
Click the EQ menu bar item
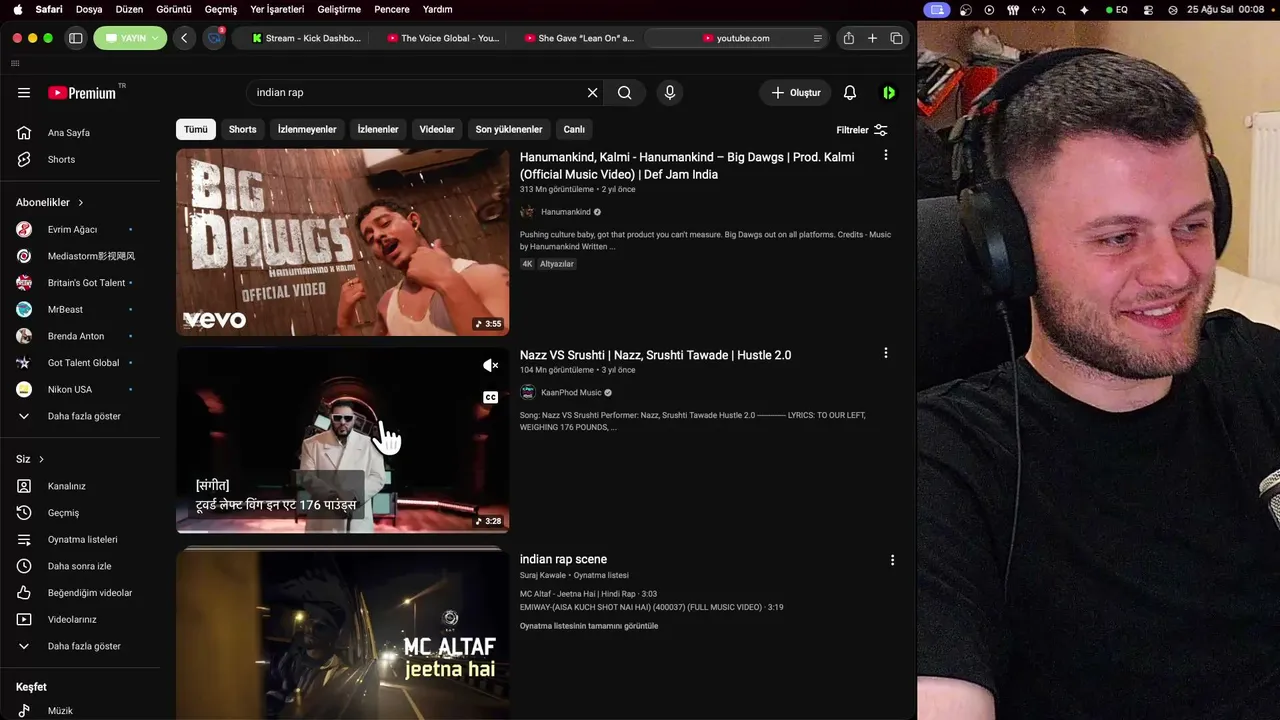coord(1117,10)
